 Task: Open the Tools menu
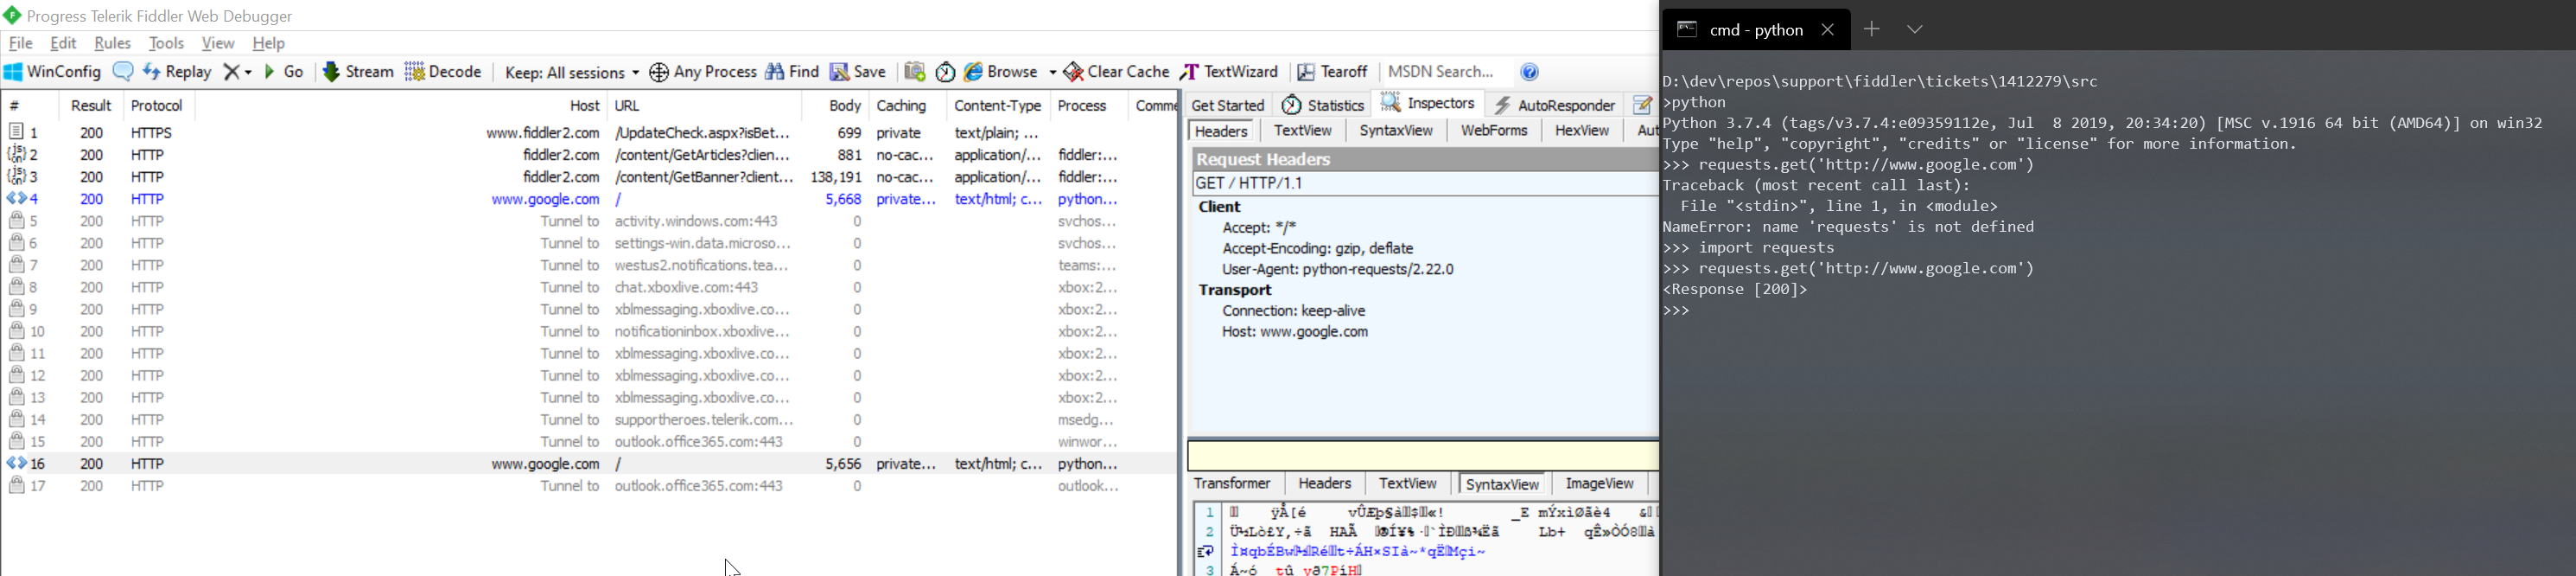click(x=166, y=44)
